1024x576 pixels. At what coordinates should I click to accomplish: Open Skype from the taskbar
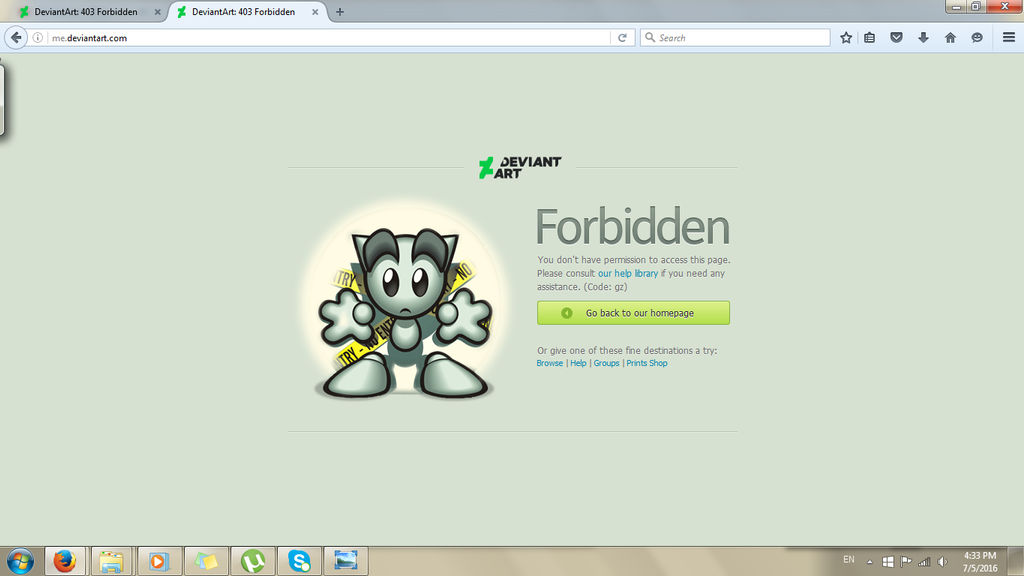(300, 560)
